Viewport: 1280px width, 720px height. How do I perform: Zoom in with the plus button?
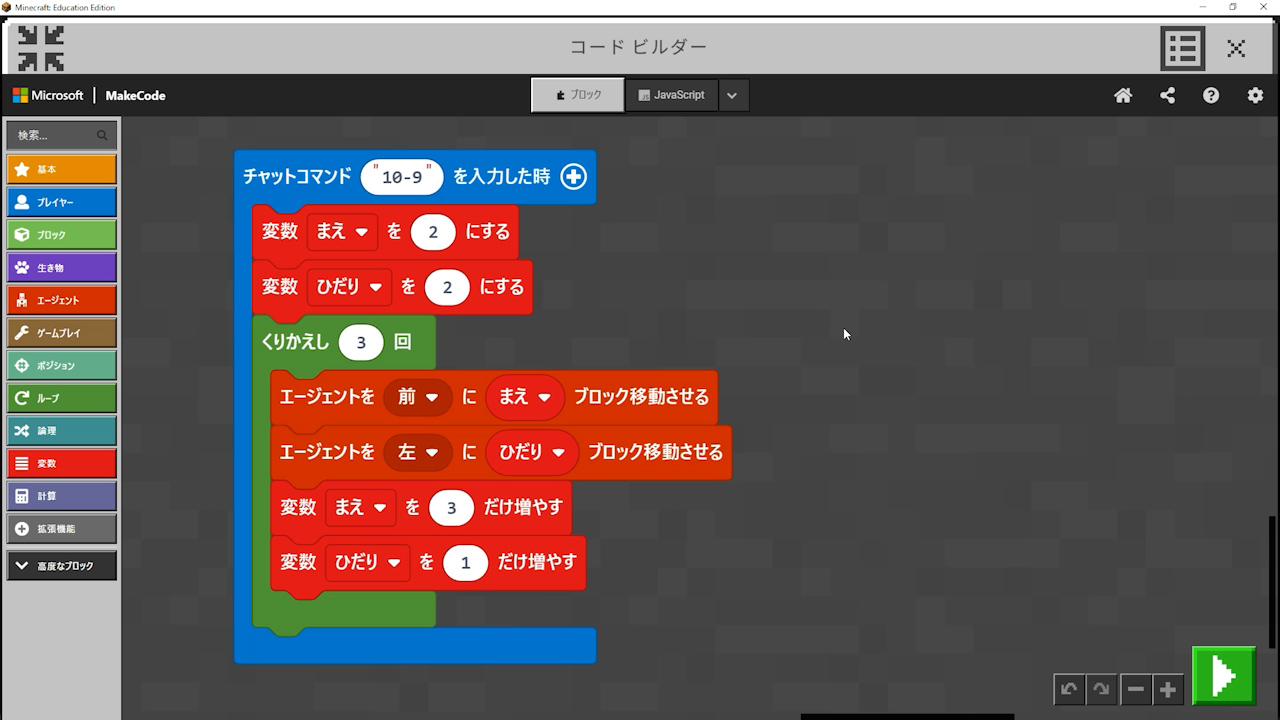pos(1167,689)
